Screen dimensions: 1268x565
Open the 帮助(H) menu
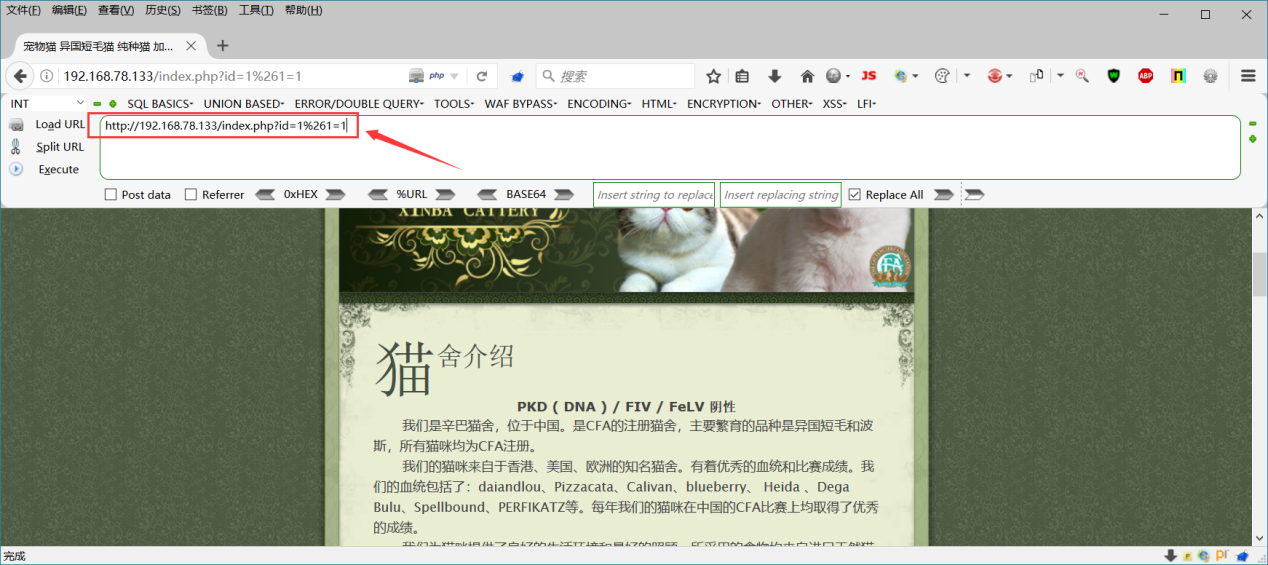pos(303,10)
